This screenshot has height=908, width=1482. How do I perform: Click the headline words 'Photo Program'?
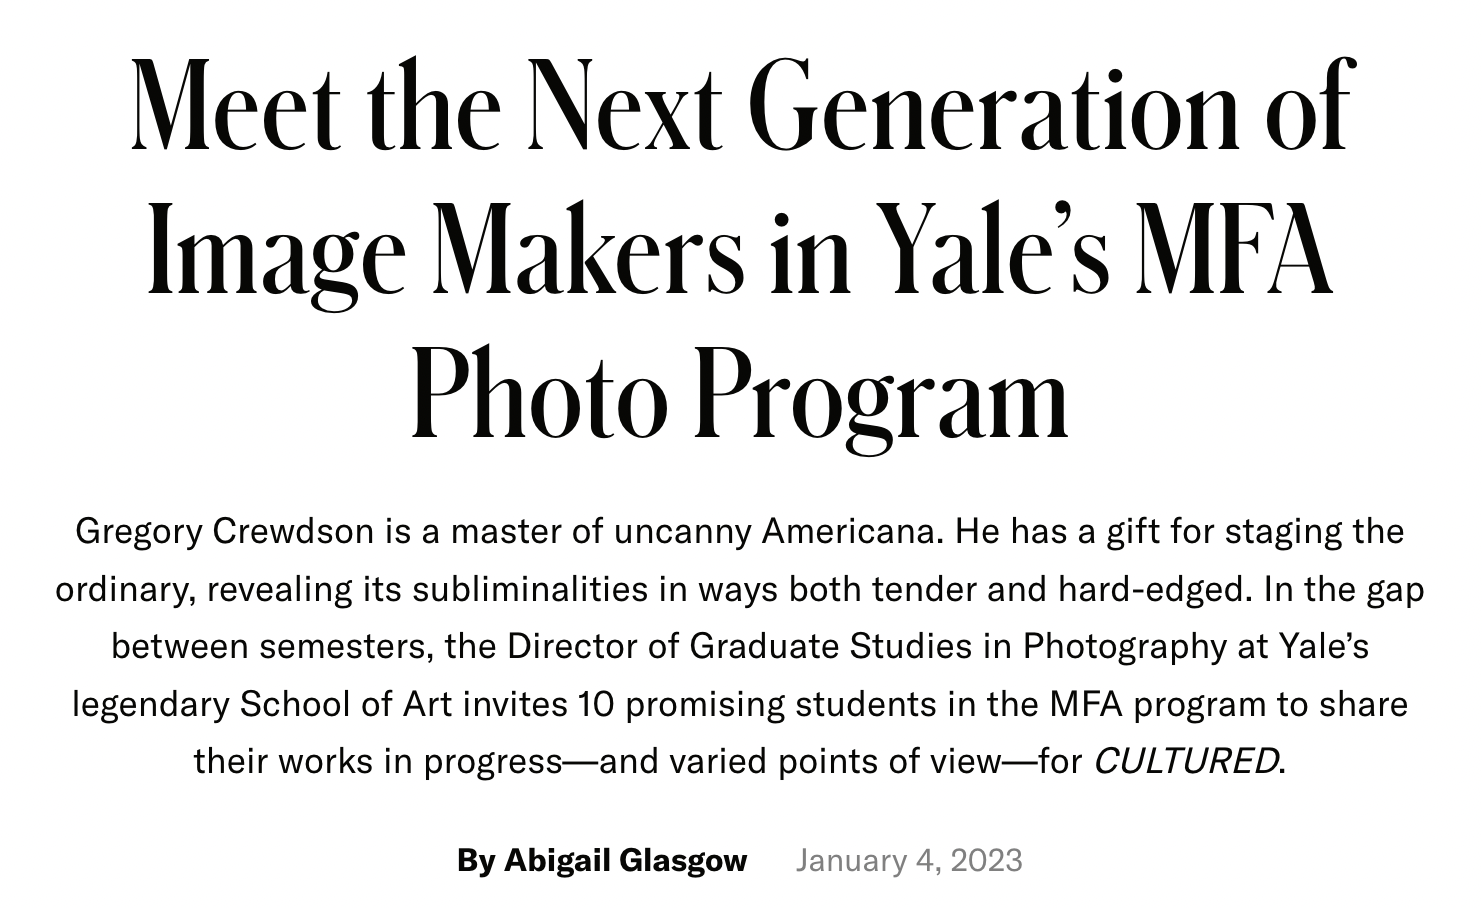click(x=740, y=394)
